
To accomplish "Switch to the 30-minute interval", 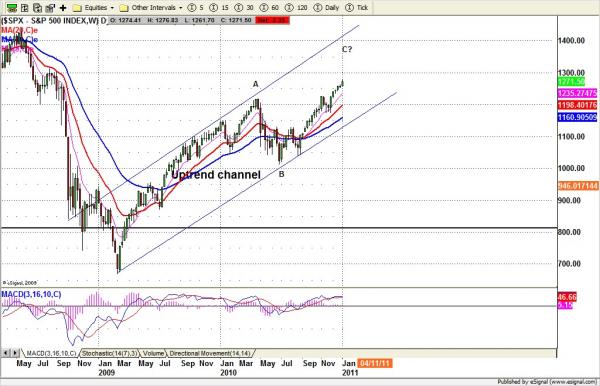I will (245, 8).
